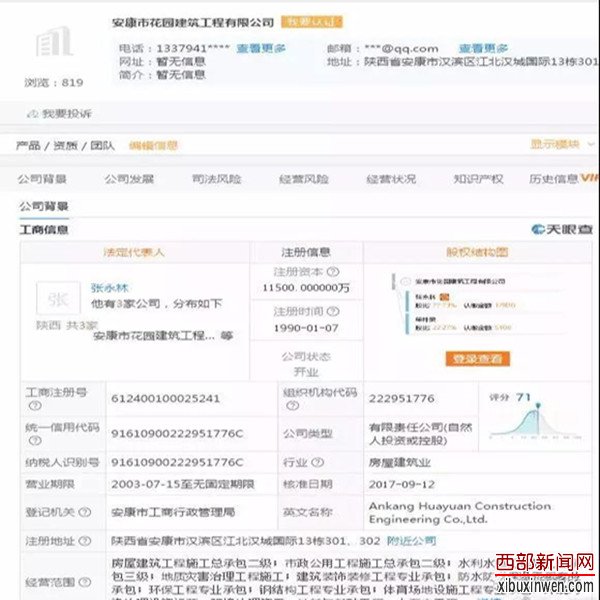This screenshot has width=600, height=600.
Task: Click the 张 avatar tile of legal representative
Action: tap(58, 298)
